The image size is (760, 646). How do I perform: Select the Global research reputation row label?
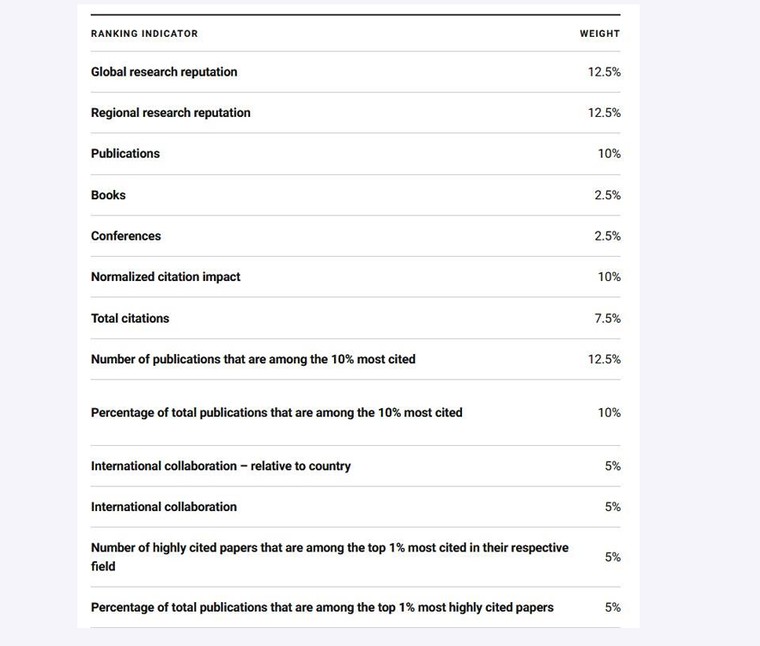pyautogui.click(x=164, y=72)
